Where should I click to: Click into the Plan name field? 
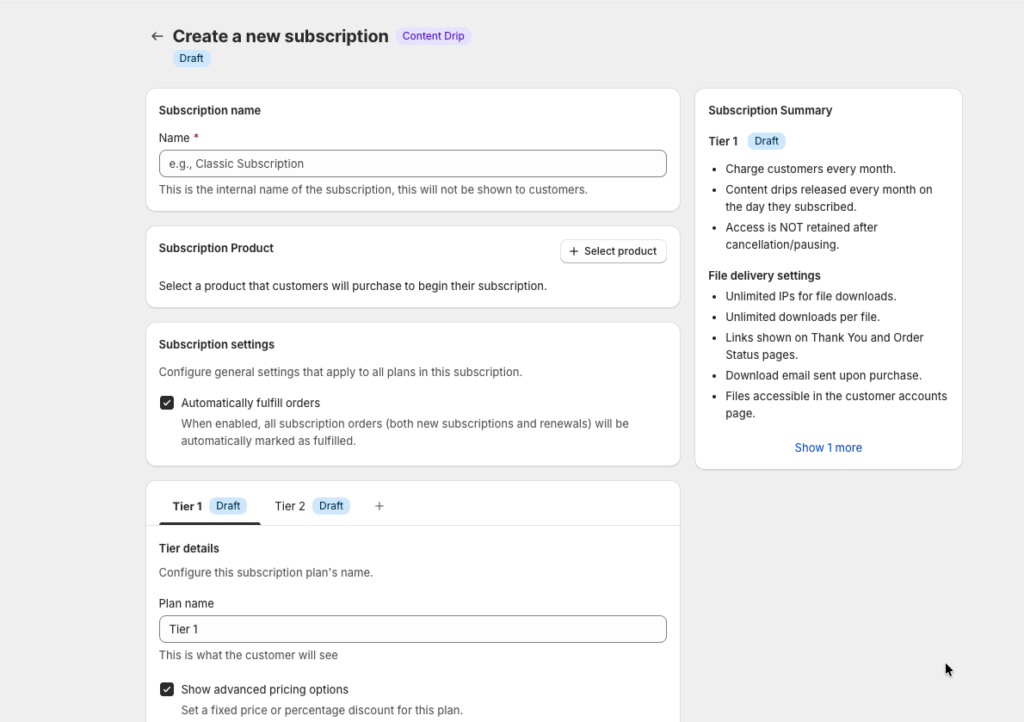[412, 629]
